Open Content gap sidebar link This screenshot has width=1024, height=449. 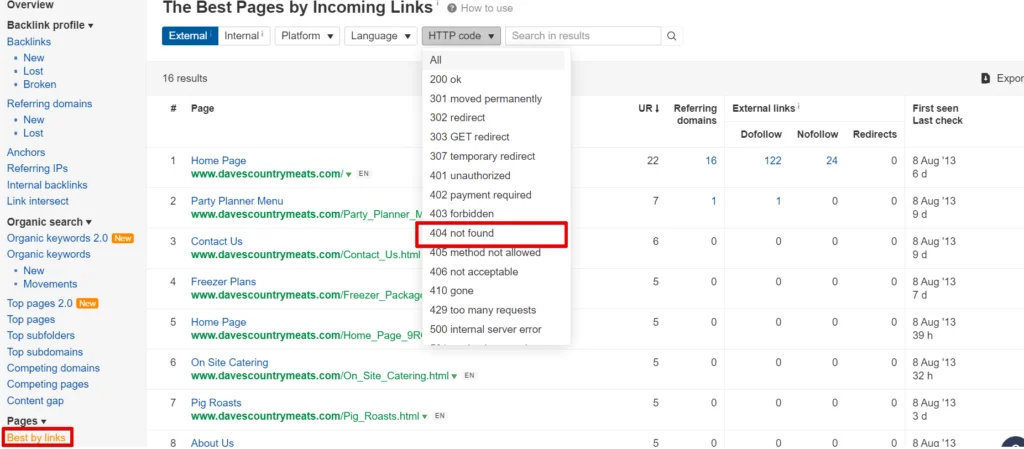tap(35, 401)
